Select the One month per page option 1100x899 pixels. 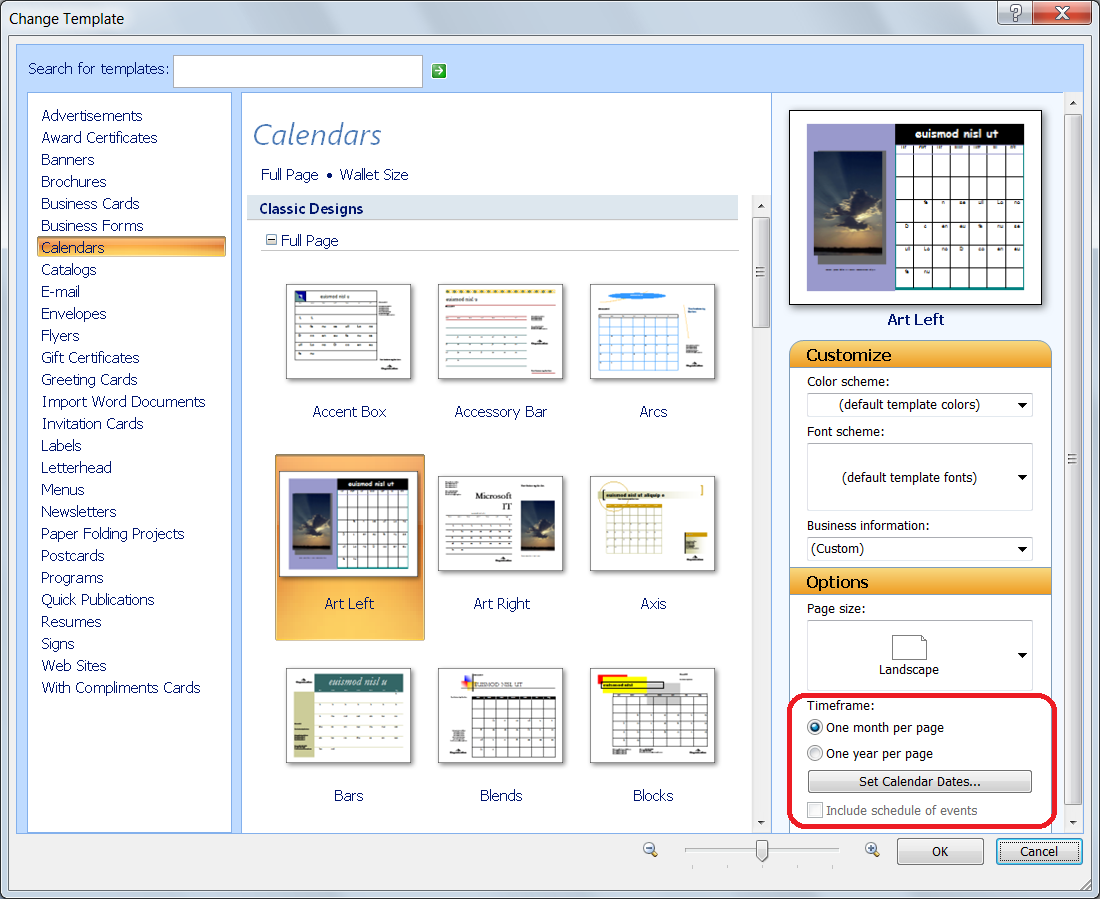(815, 727)
